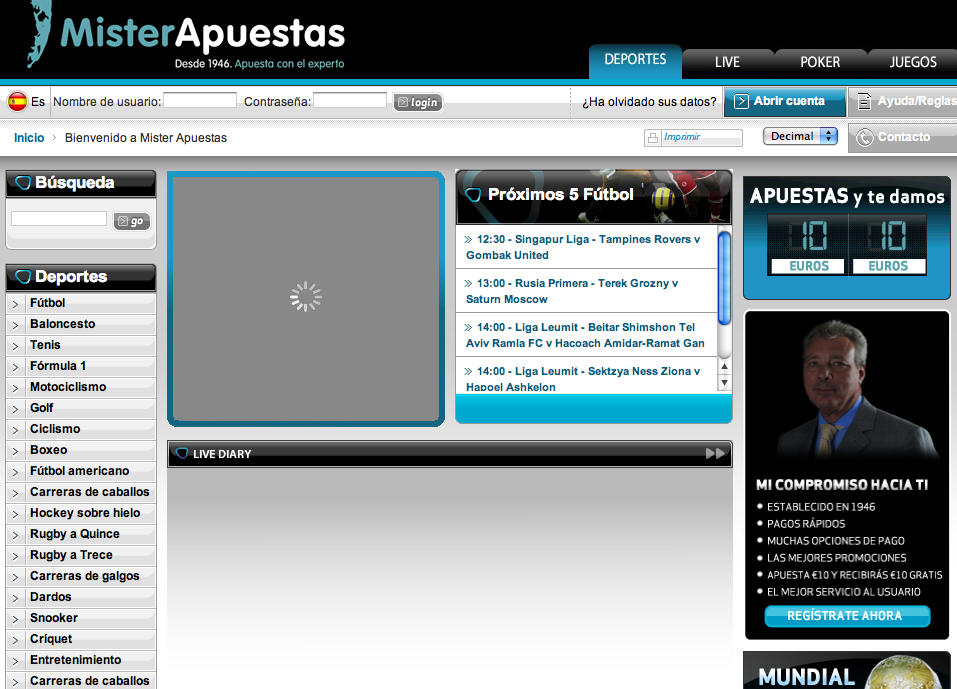Follow the ¿Ha olvidado sus datos? link
Screen dimensions: 957x689
click(649, 102)
